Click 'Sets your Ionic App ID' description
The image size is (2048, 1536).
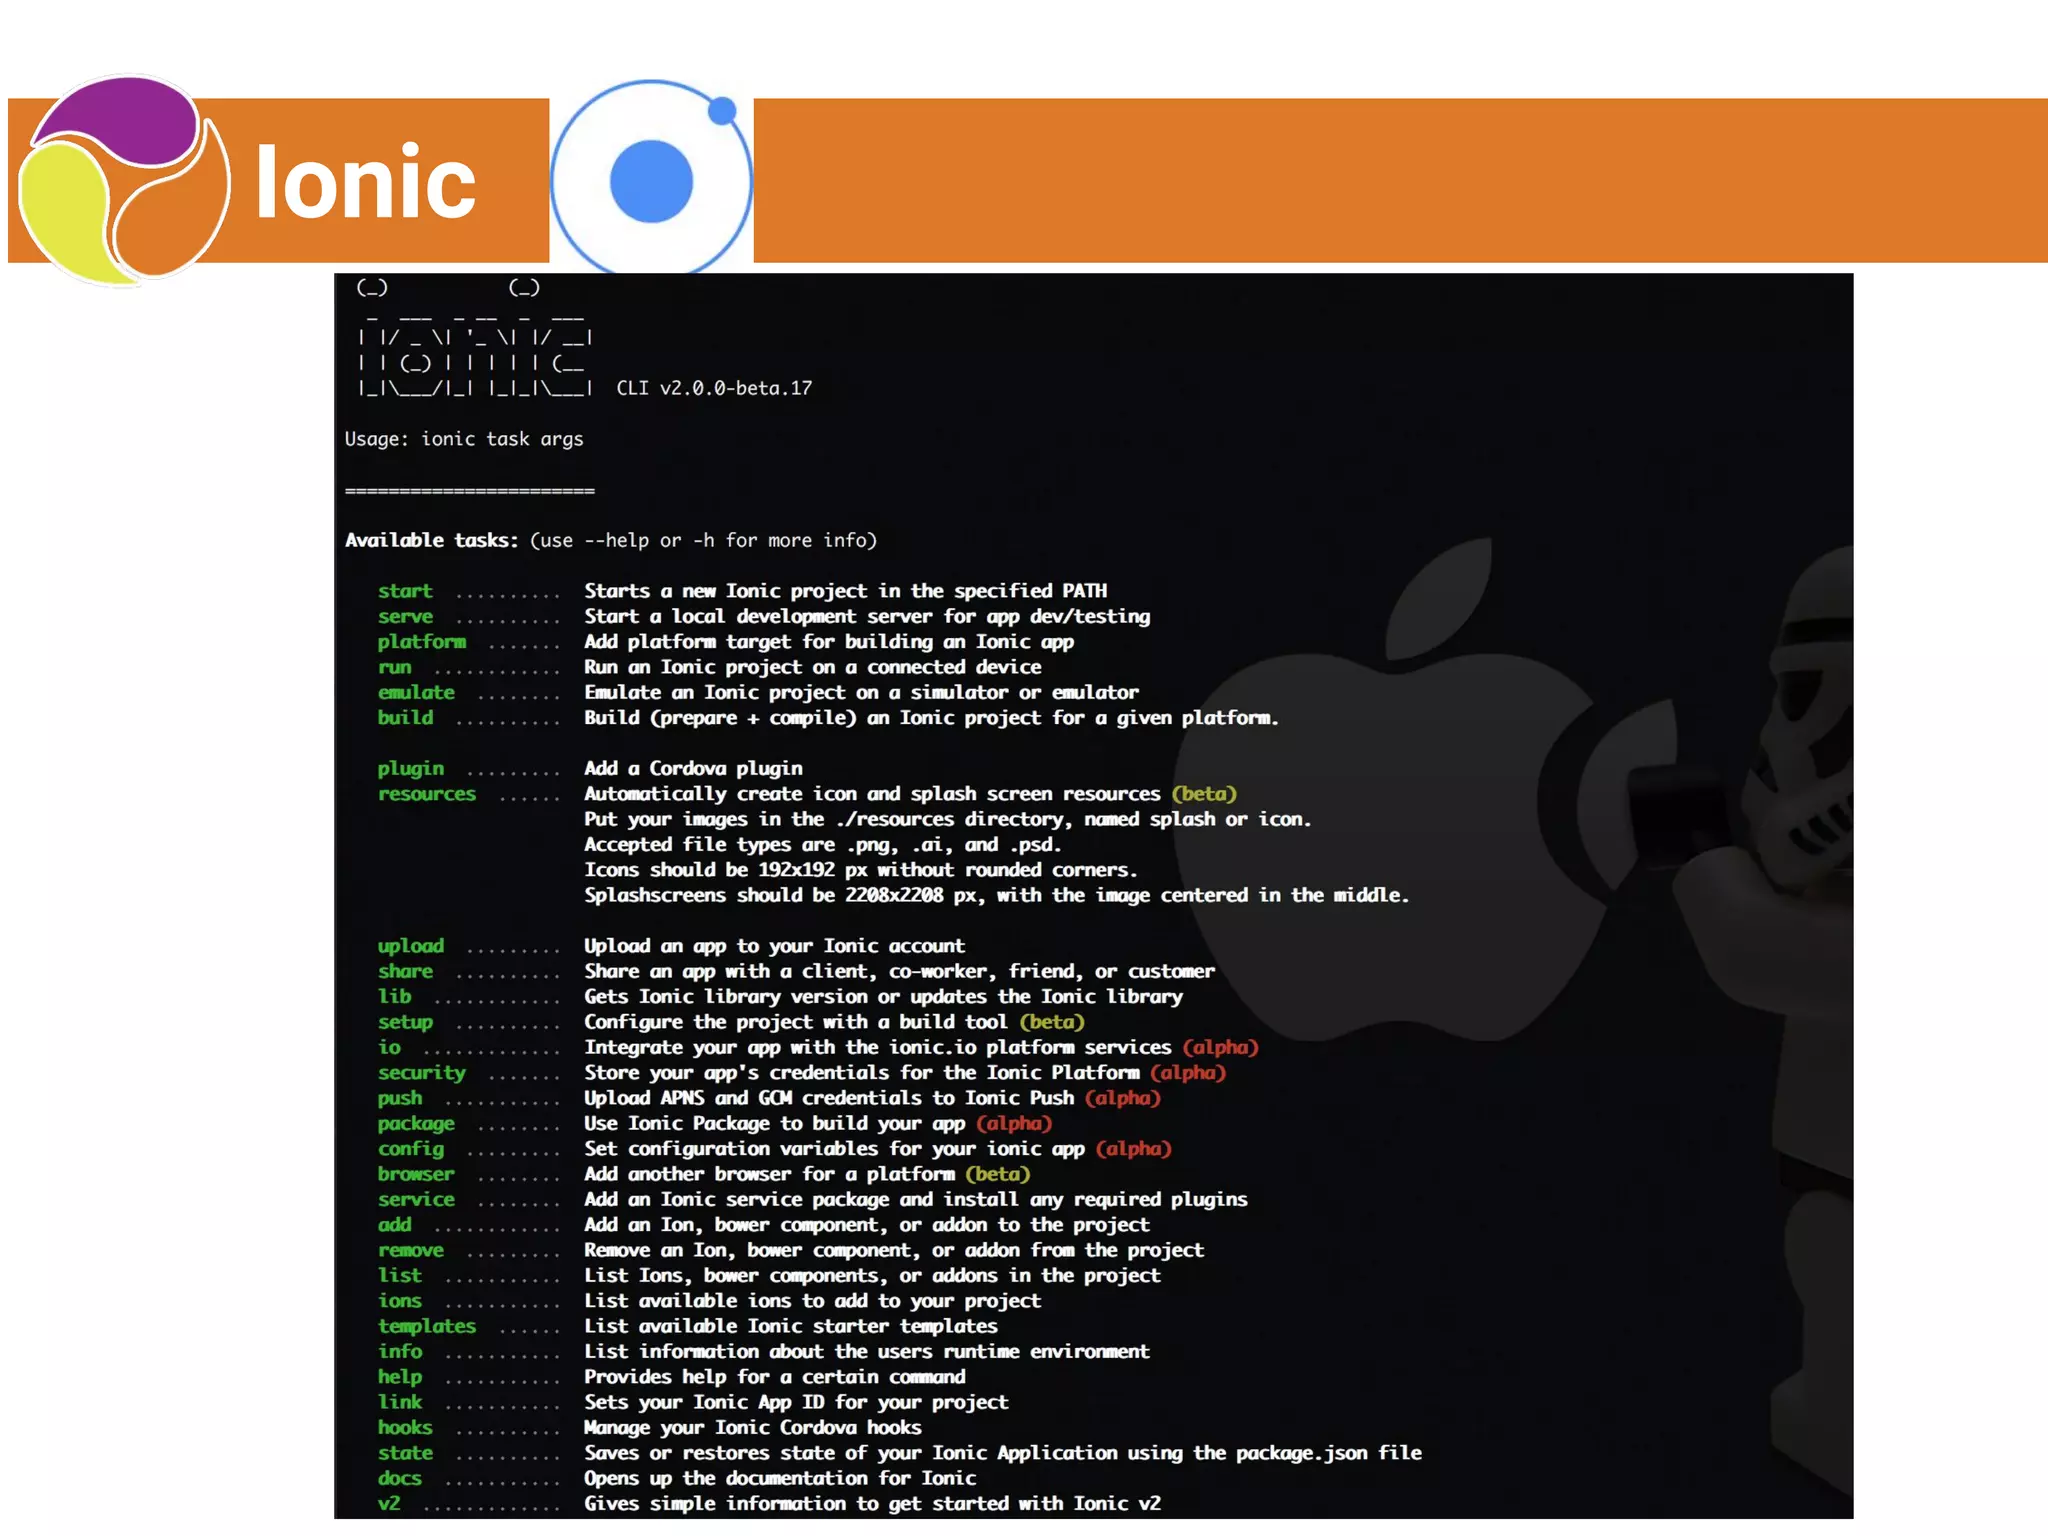coord(796,1402)
